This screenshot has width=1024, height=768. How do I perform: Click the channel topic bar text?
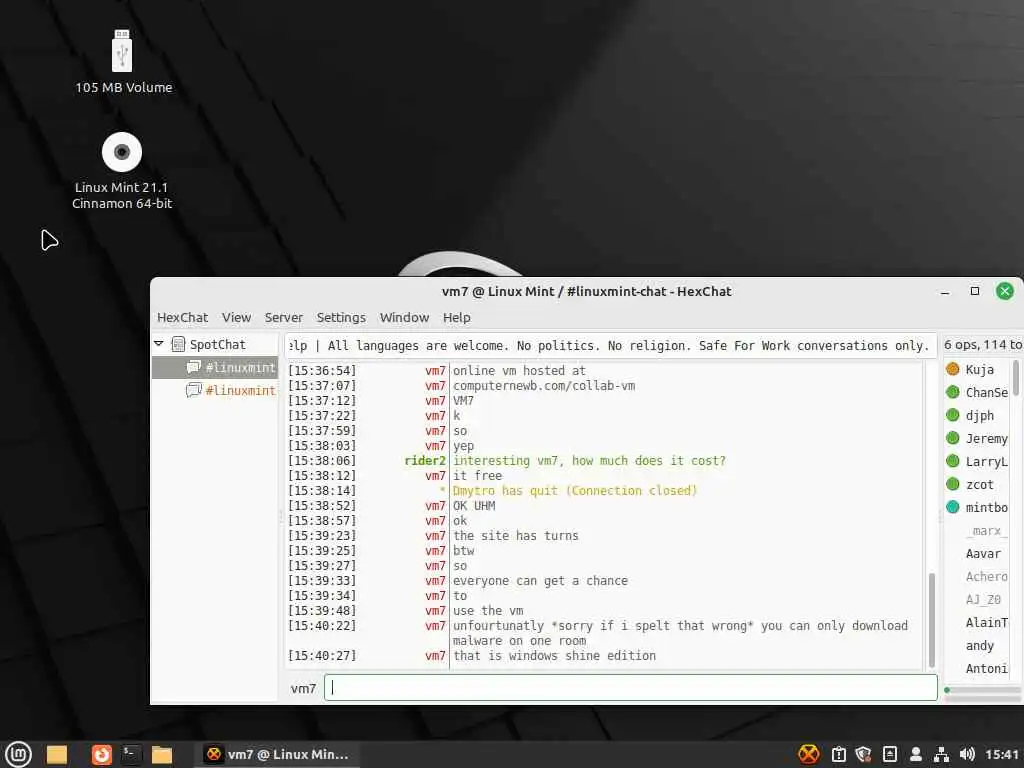[x=609, y=345]
